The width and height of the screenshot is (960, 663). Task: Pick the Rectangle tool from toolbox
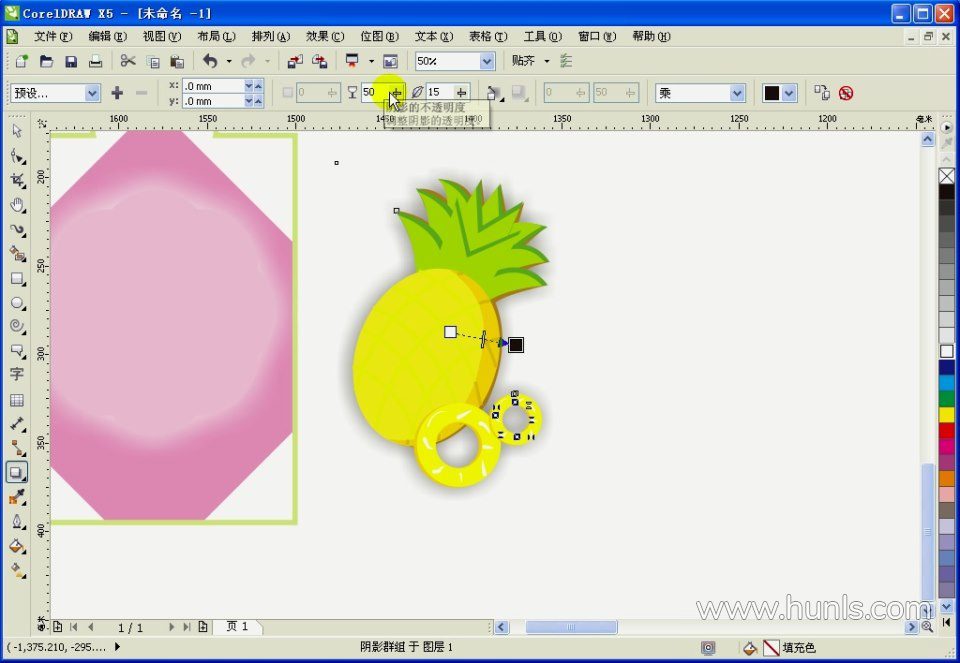click(x=17, y=278)
